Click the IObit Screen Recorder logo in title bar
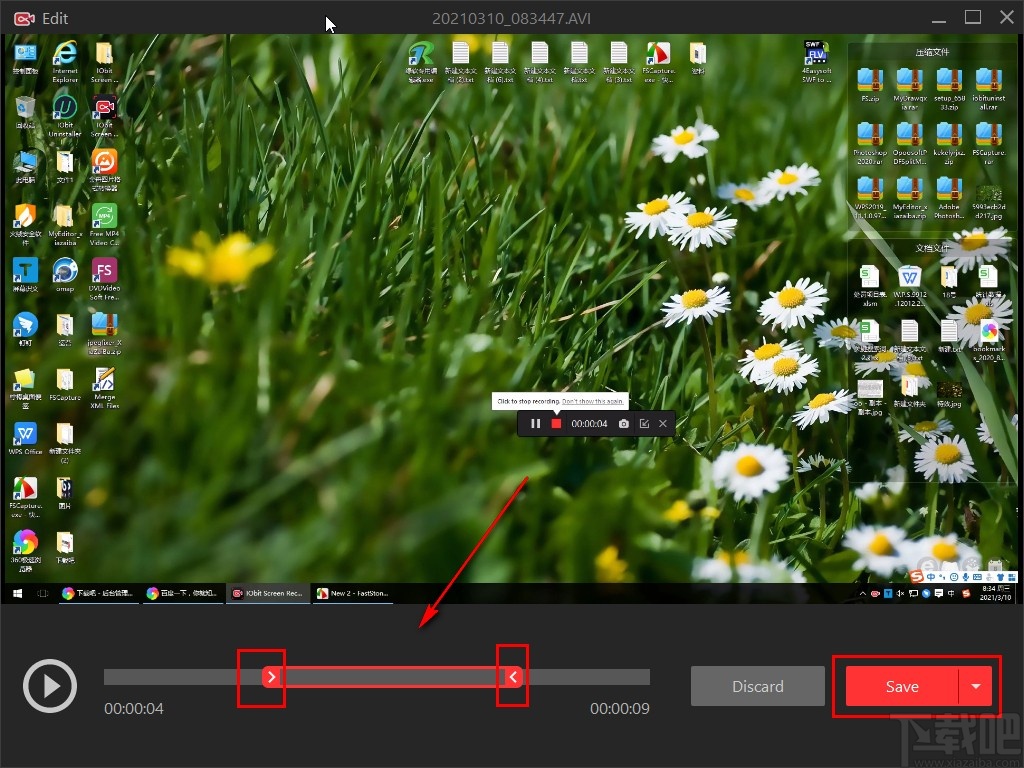Screen dimensions: 1024x768 [x=24, y=18]
